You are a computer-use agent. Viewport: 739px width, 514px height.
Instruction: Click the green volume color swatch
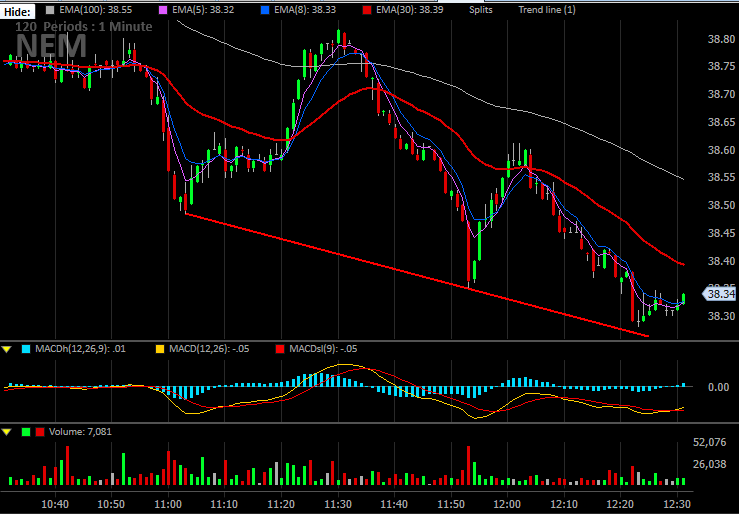[x=26, y=432]
